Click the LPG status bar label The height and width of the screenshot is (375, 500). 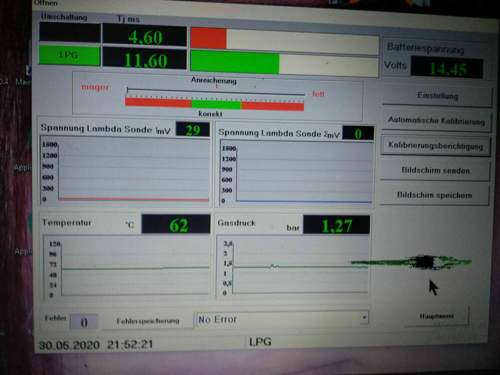coord(260,342)
